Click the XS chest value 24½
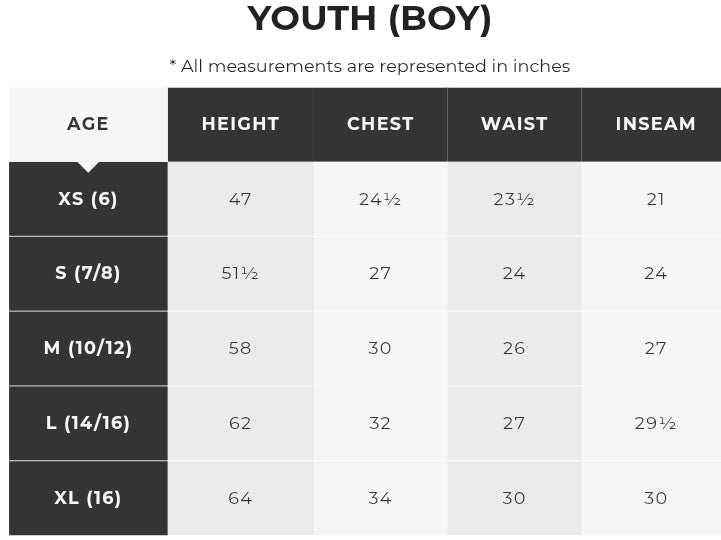This screenshot has width=721, height=540. point(380,199)
